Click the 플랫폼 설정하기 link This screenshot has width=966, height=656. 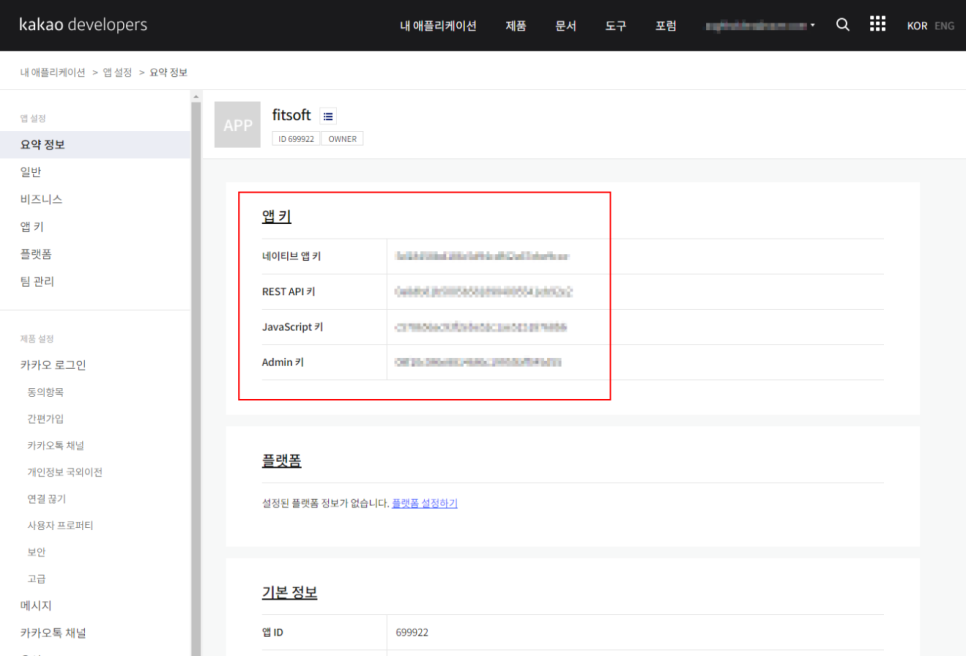(x=424, y=503)
